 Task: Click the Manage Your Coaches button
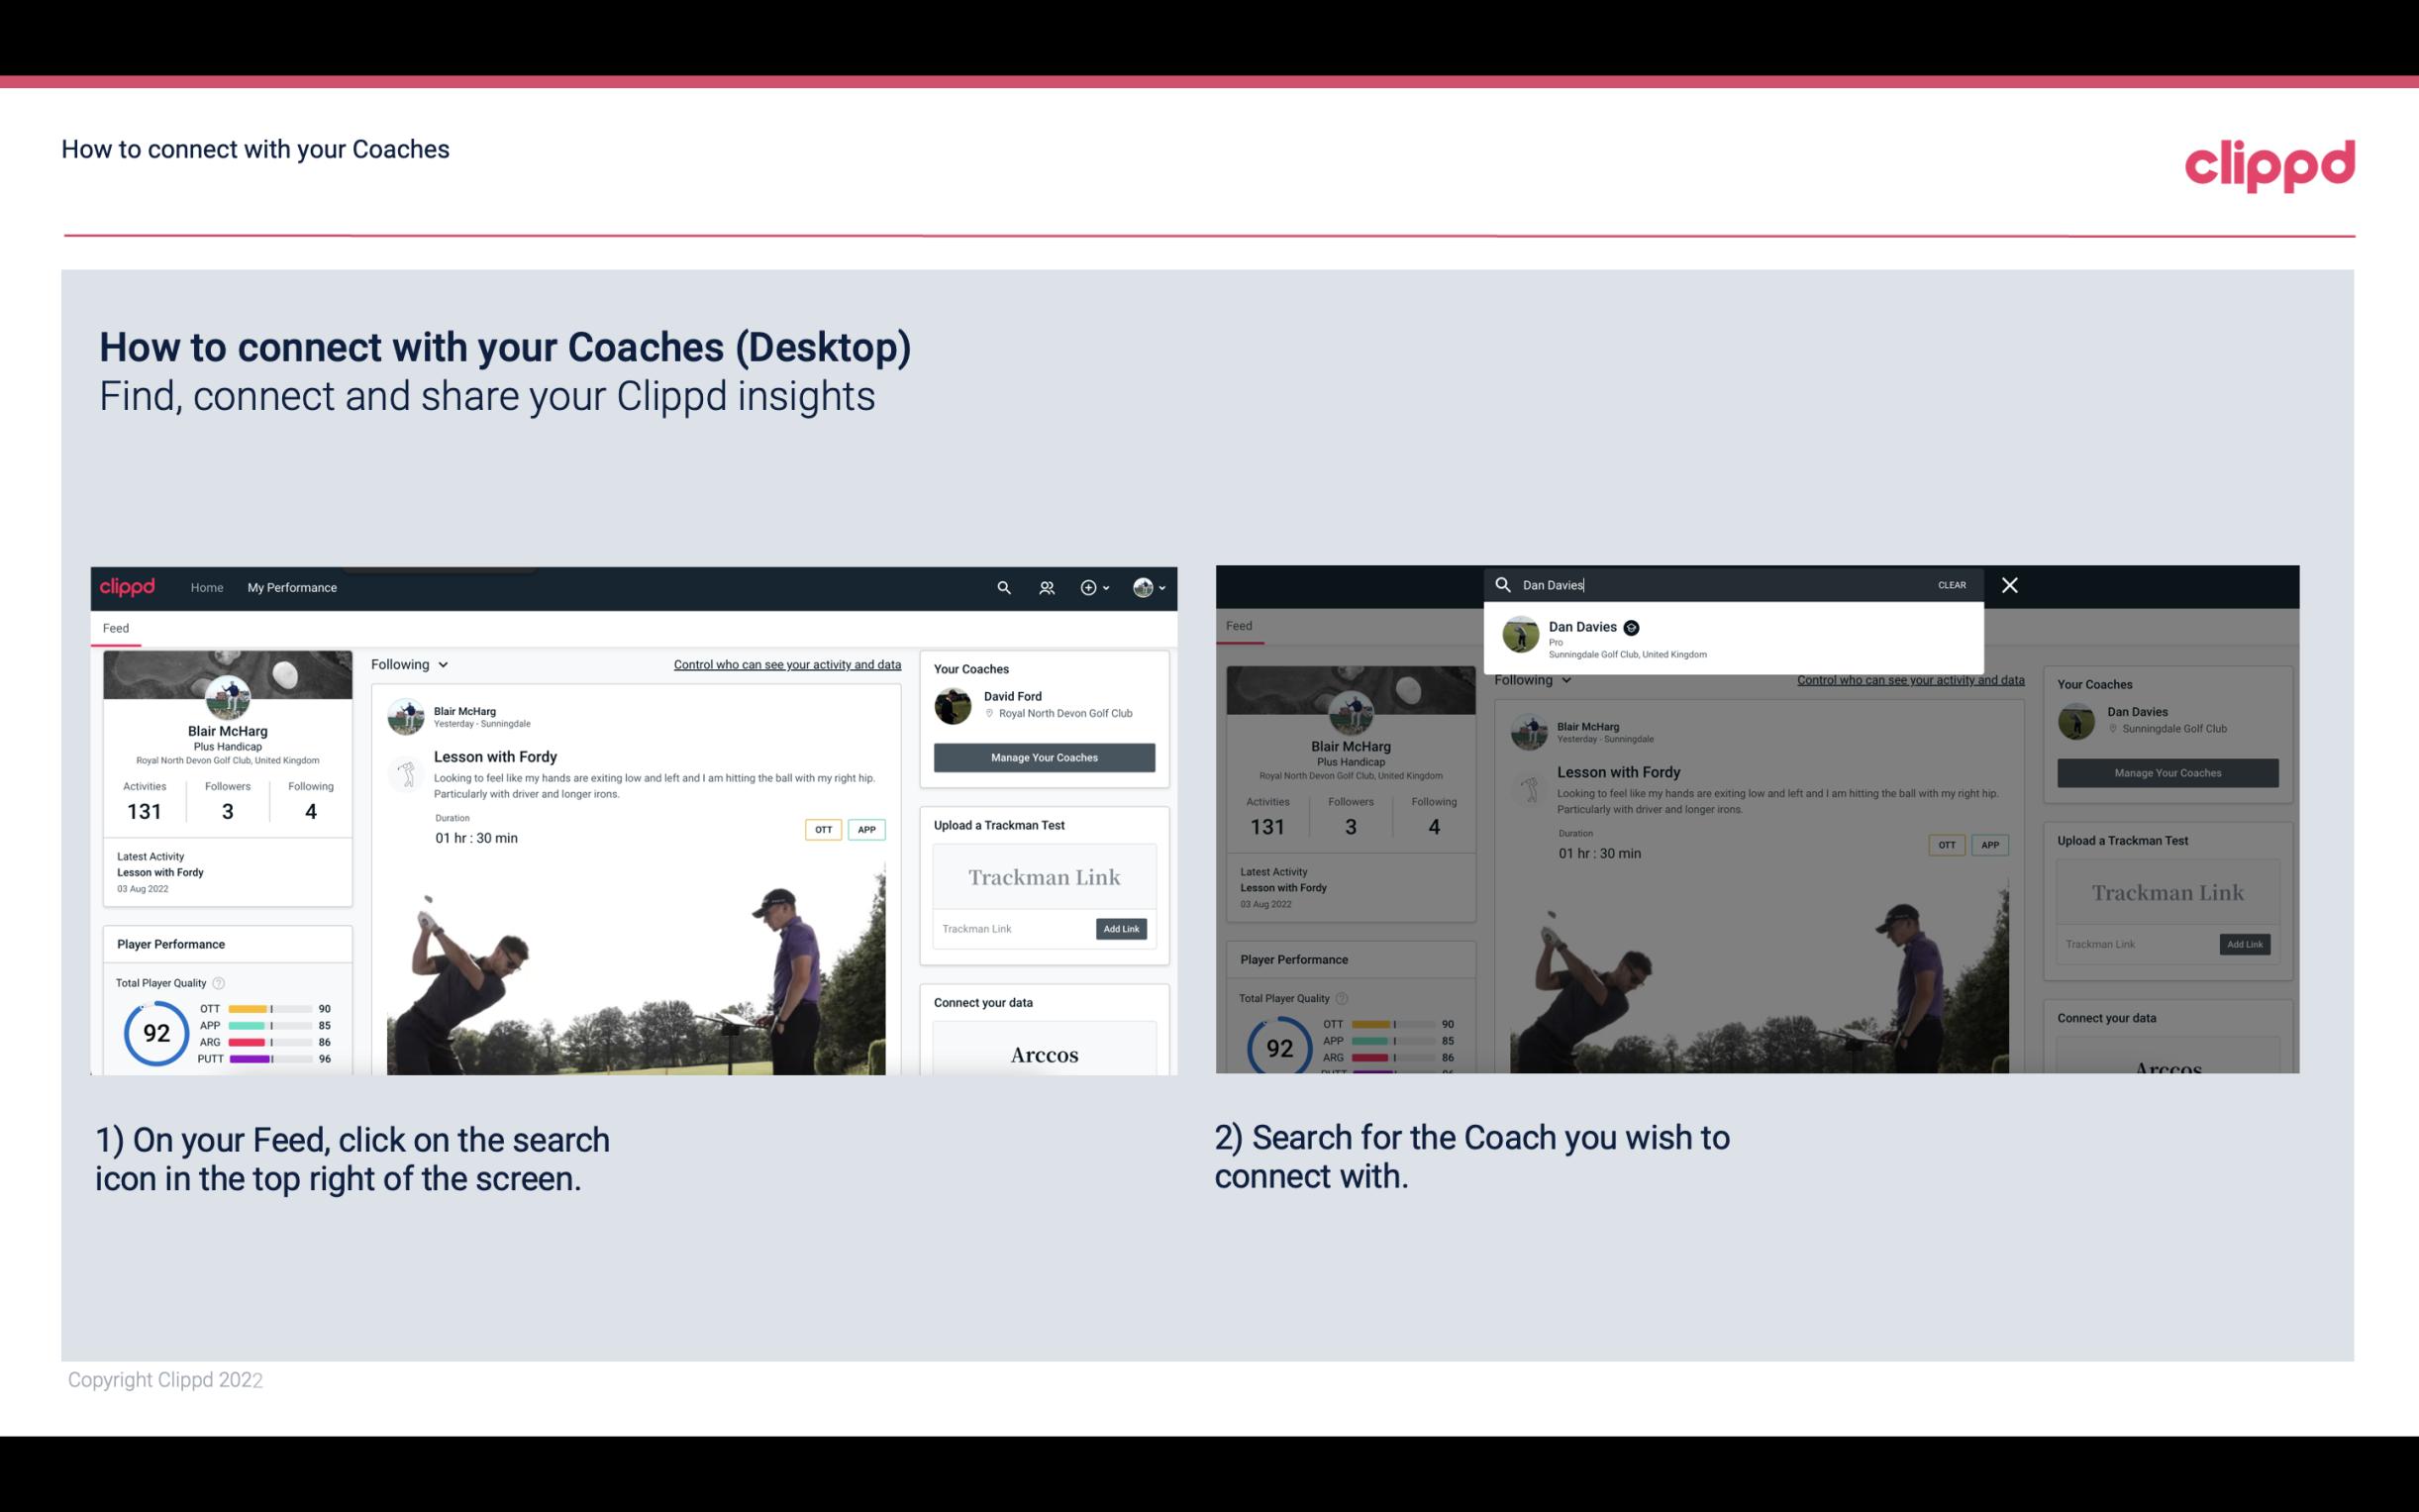[1042, 756]
